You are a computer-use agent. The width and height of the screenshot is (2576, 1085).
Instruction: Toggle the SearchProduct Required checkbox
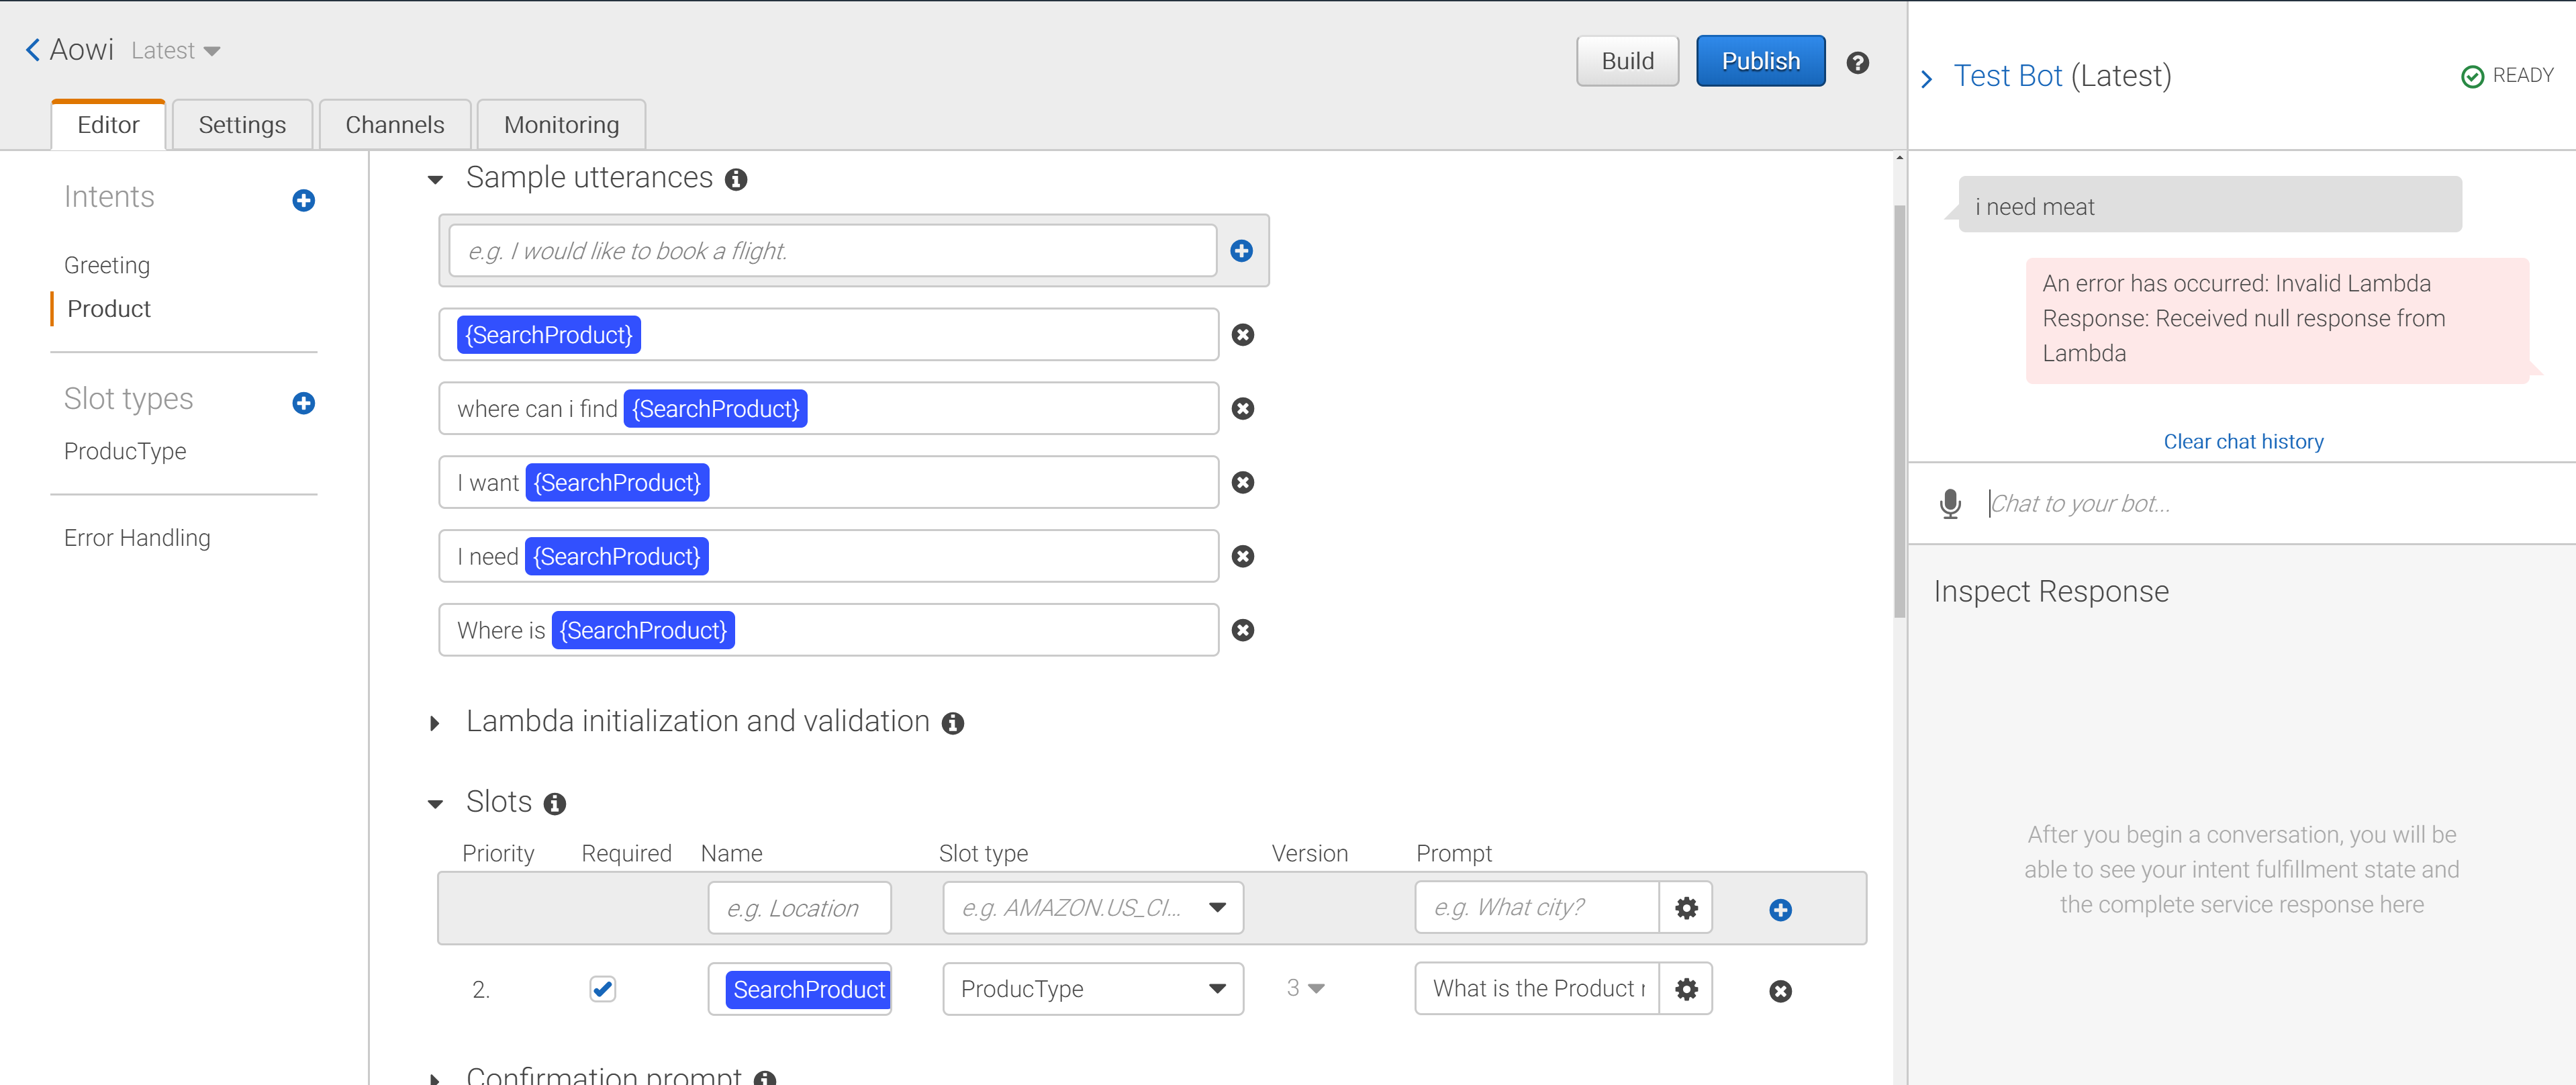coord(602,989)
